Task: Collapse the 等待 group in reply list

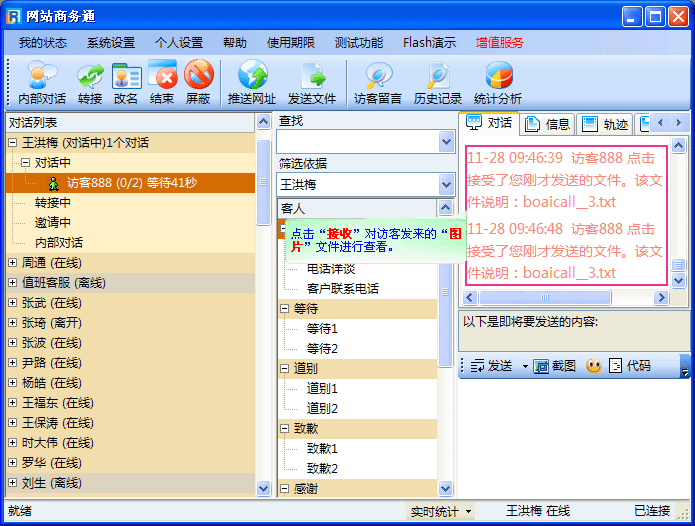Action: pos(285,309)
